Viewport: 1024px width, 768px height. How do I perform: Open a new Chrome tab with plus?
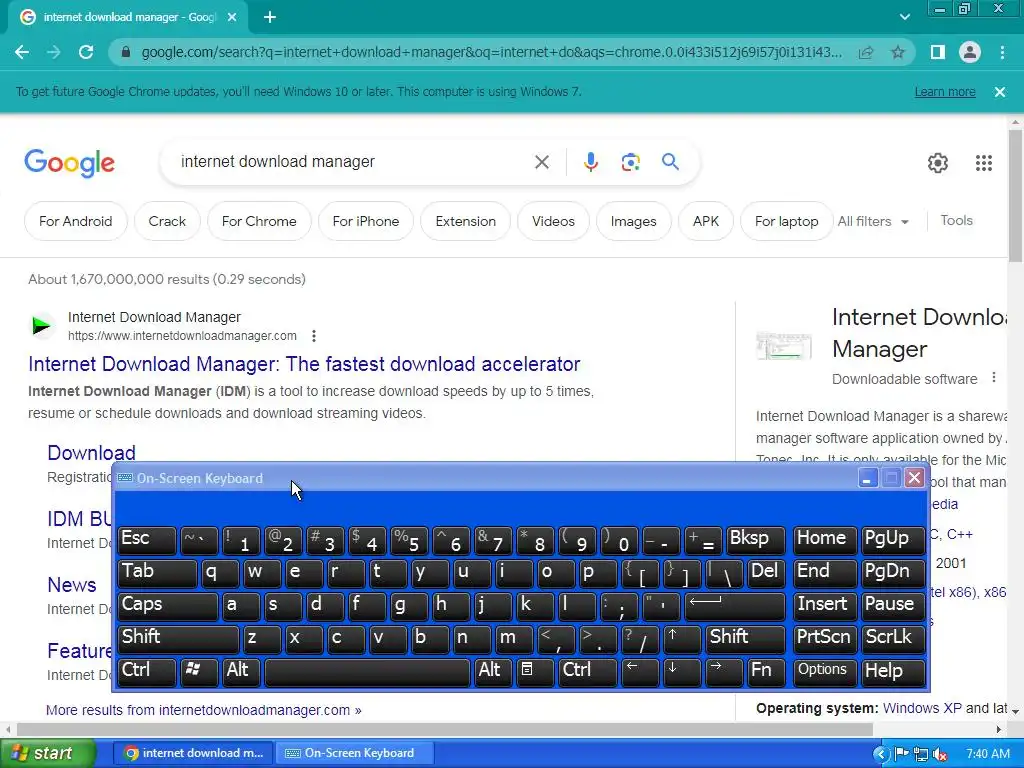click(x=270, y=18)
